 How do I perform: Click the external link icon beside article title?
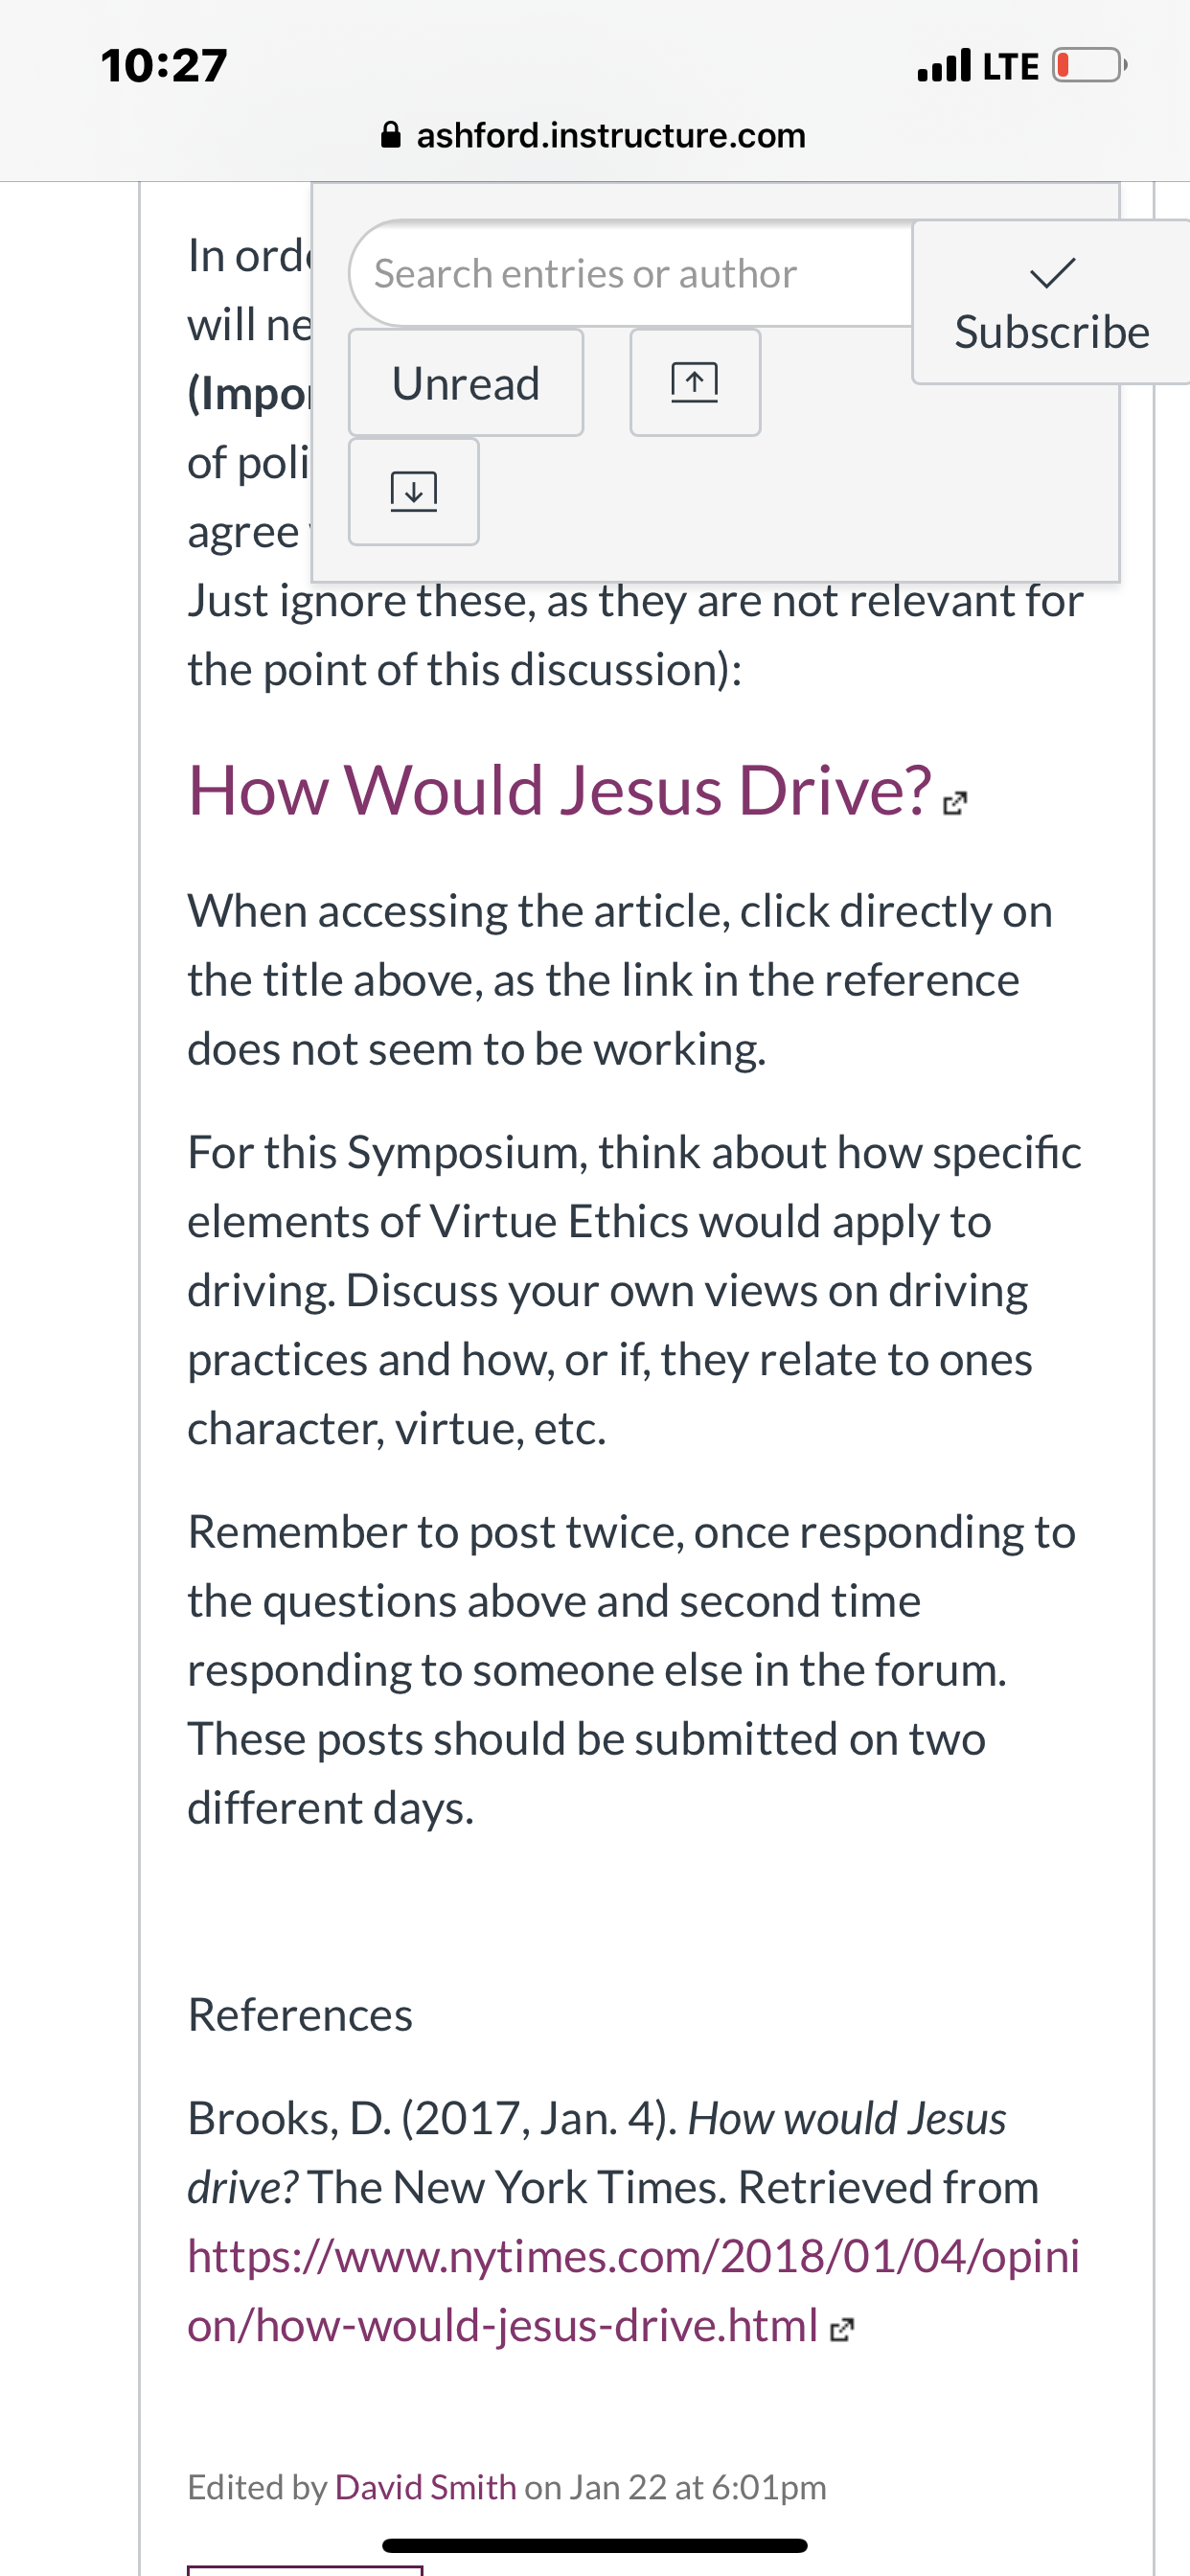(x=955, y=803)
